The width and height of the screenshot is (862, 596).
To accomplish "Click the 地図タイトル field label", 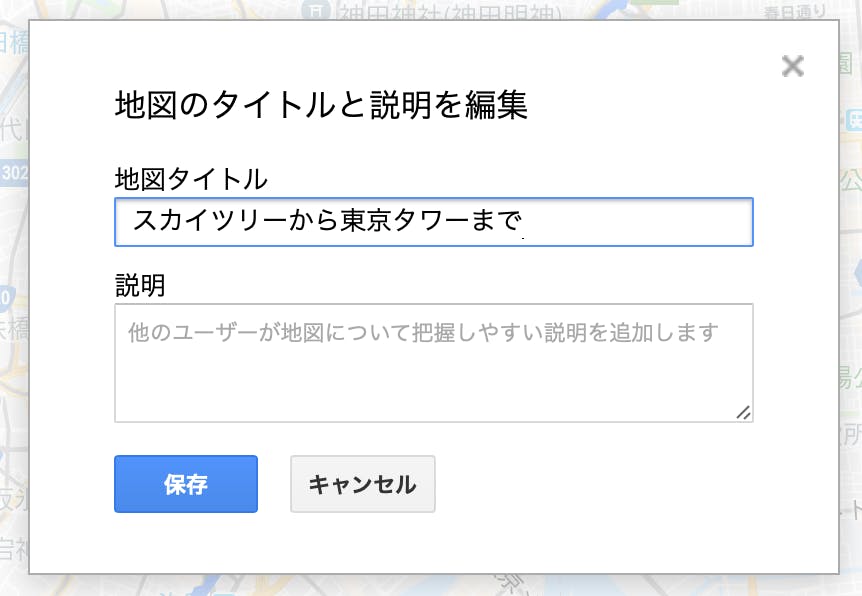I will [191, 179].
